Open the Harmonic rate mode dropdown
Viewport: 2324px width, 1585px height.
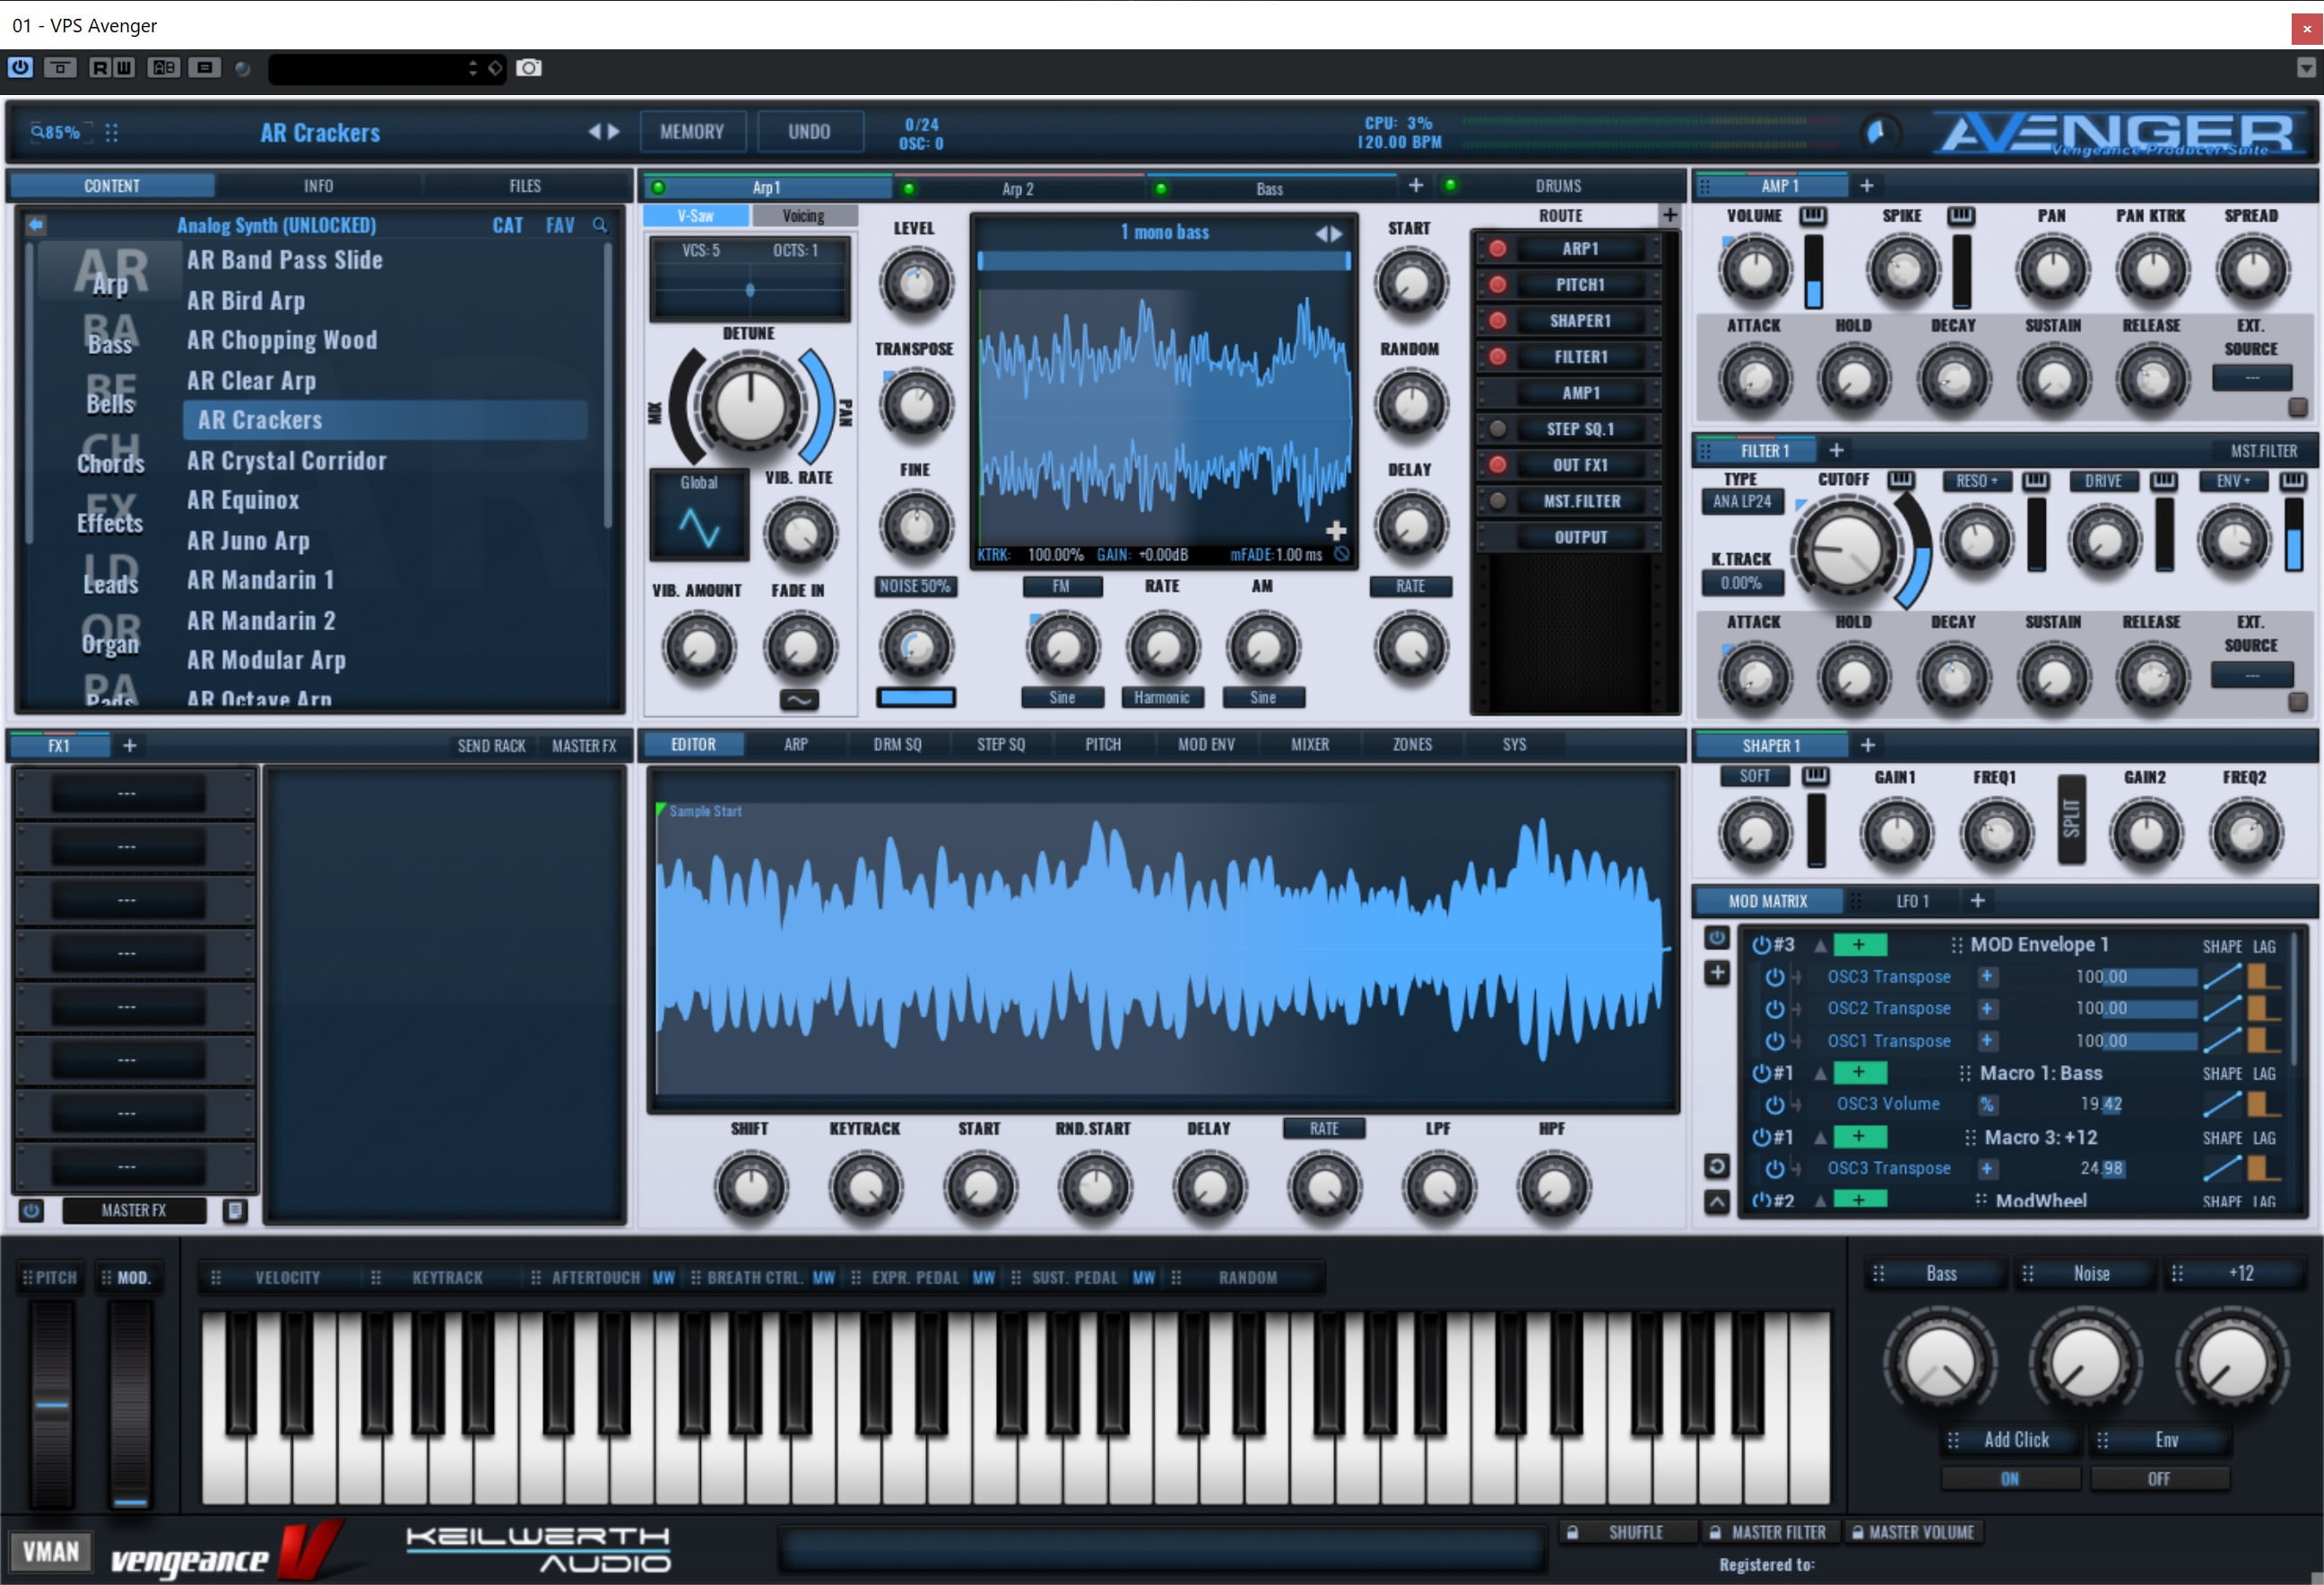click(1162, 697)
